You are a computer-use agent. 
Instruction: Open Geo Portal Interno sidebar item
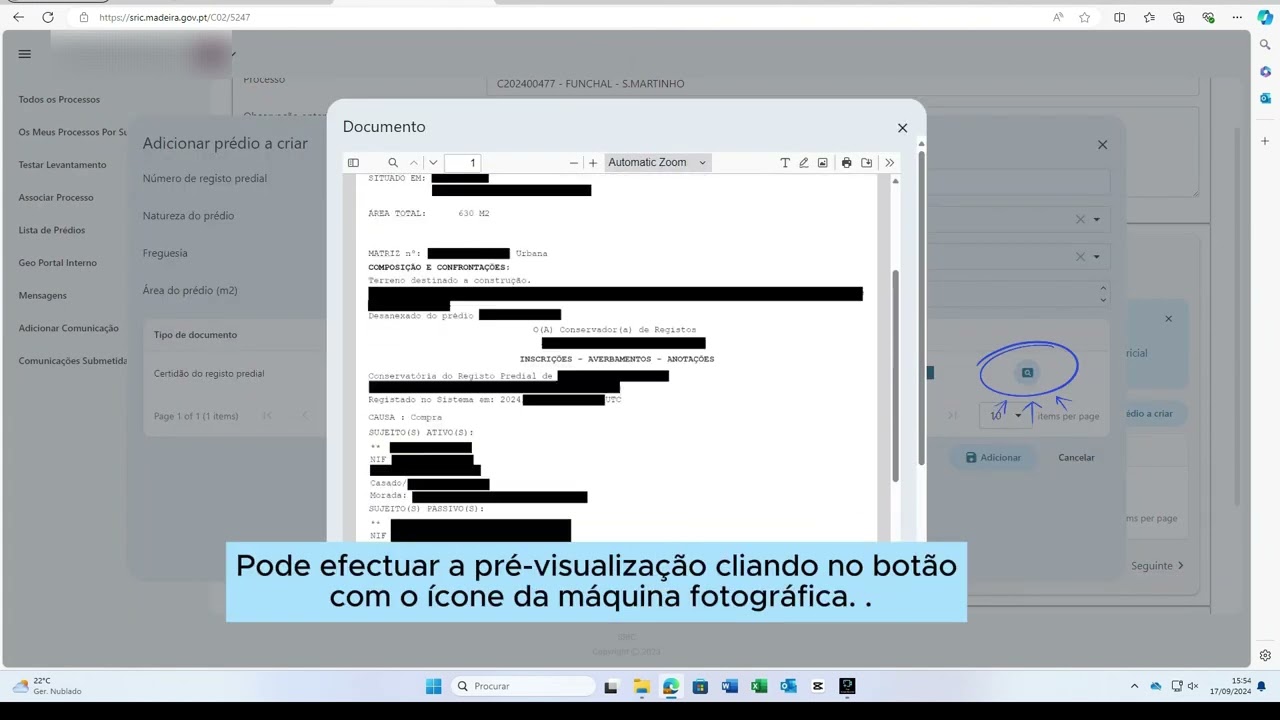pos(58,263)
